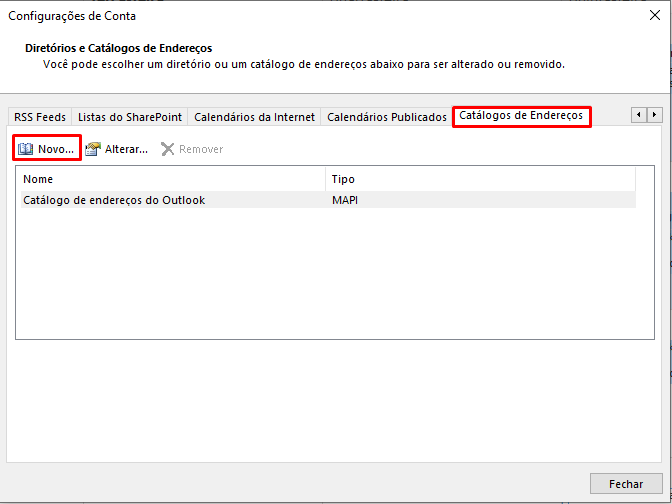Image resolution: width=672 pixels, height=504 pixels.
Task: Click the Diretórios e Catálogos de Endereços heading
Action: (118, 48)
